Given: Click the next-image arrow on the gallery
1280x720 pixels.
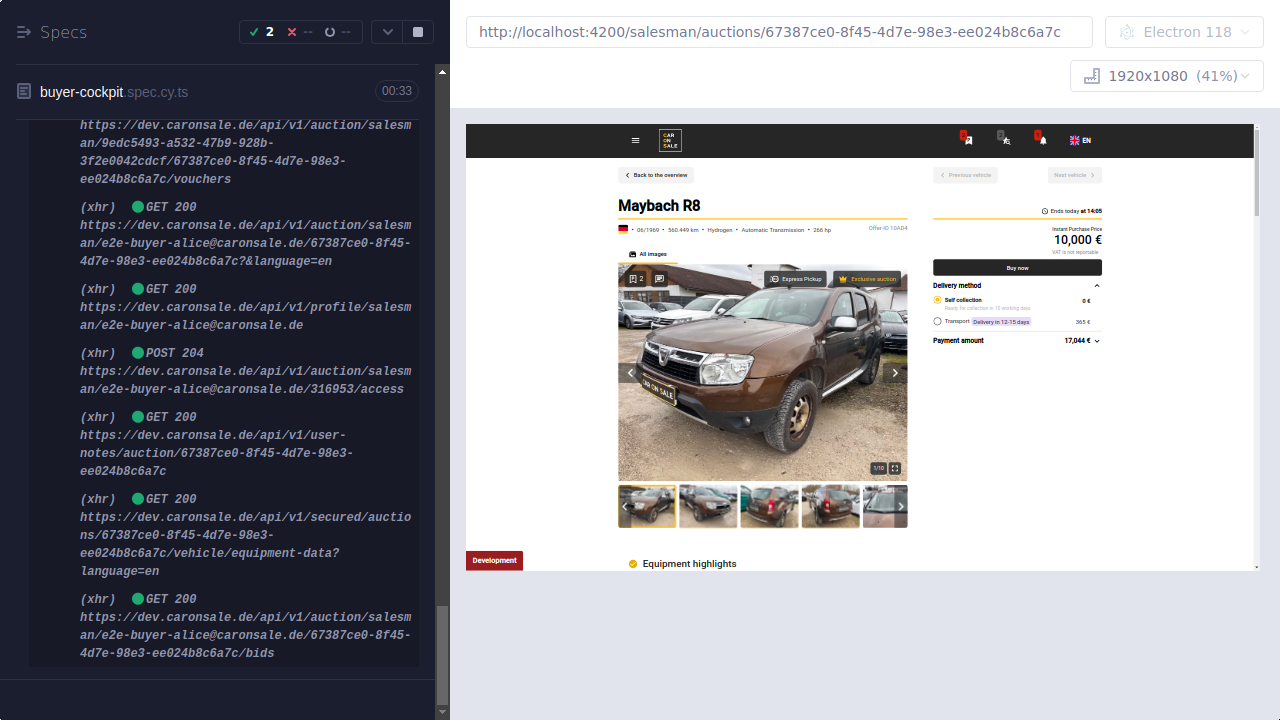Looking at the screenshot, I should [895, 372].
